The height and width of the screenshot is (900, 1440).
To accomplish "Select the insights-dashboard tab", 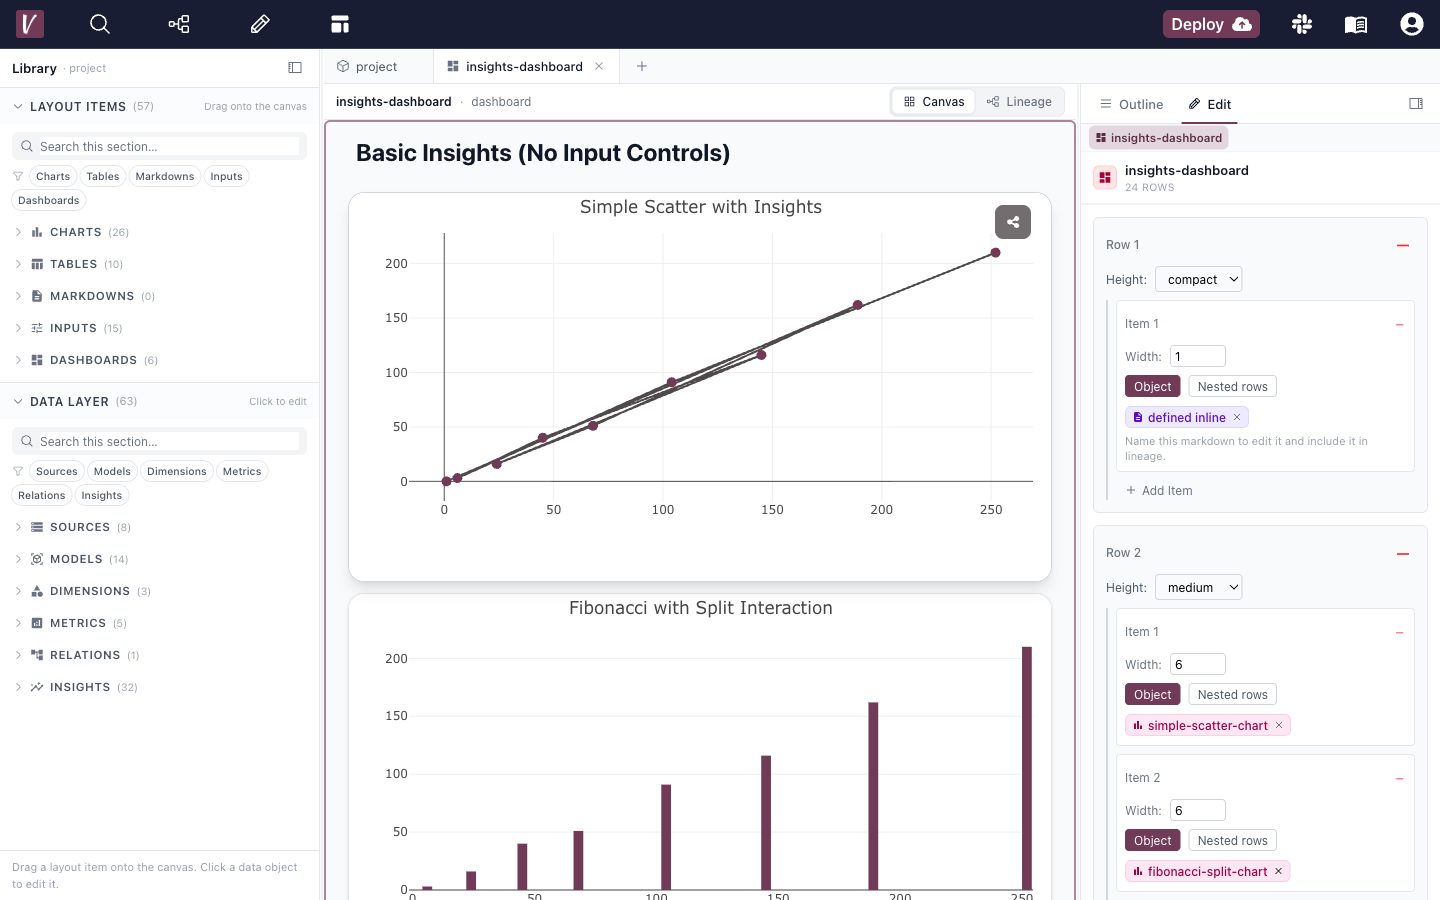I will coord(524,66).
